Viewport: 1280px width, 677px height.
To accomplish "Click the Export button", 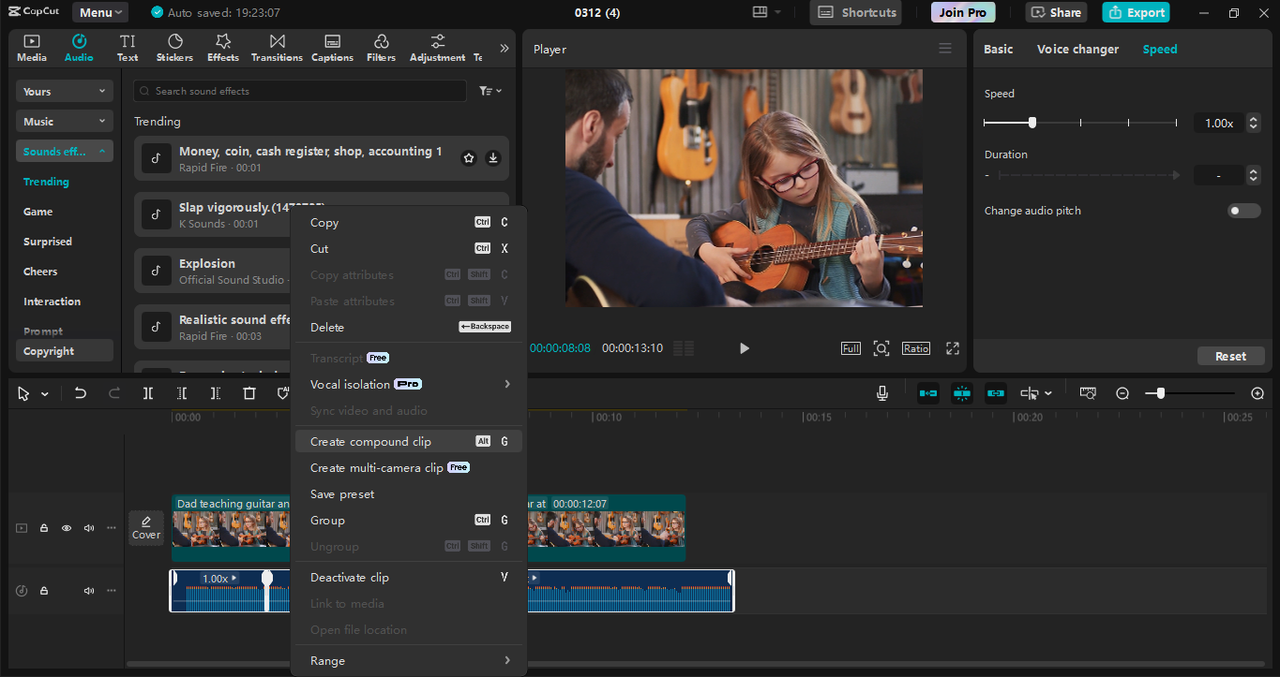I will coord(1135,12).
